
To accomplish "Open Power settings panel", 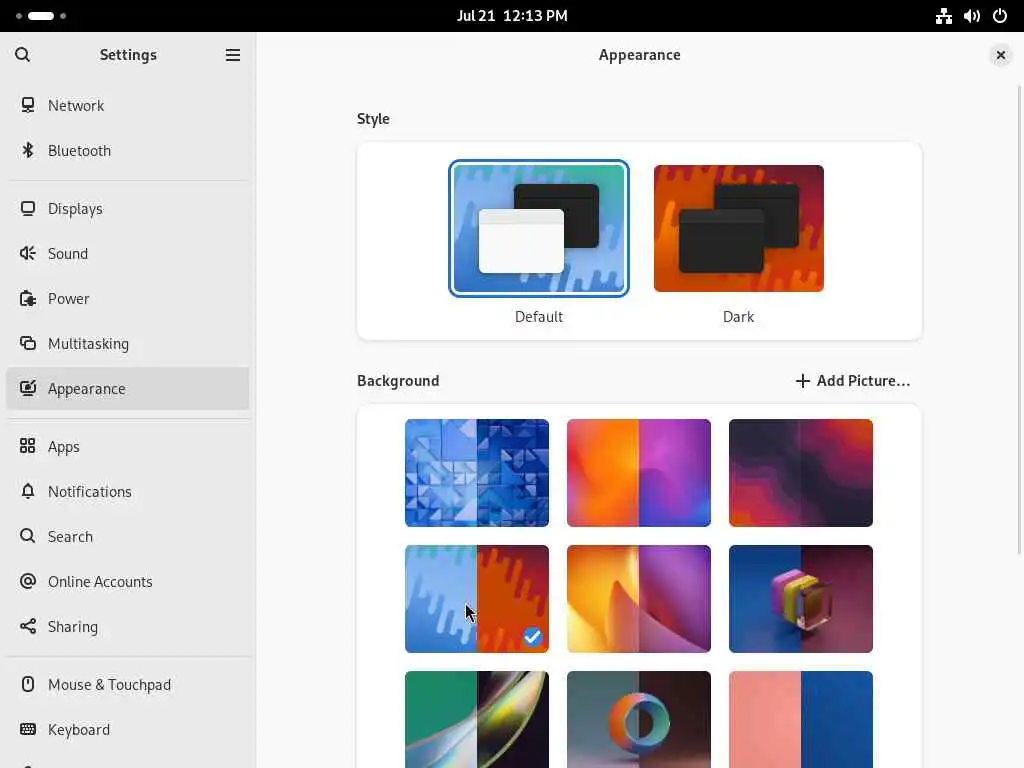I will [x=128, y=298].
